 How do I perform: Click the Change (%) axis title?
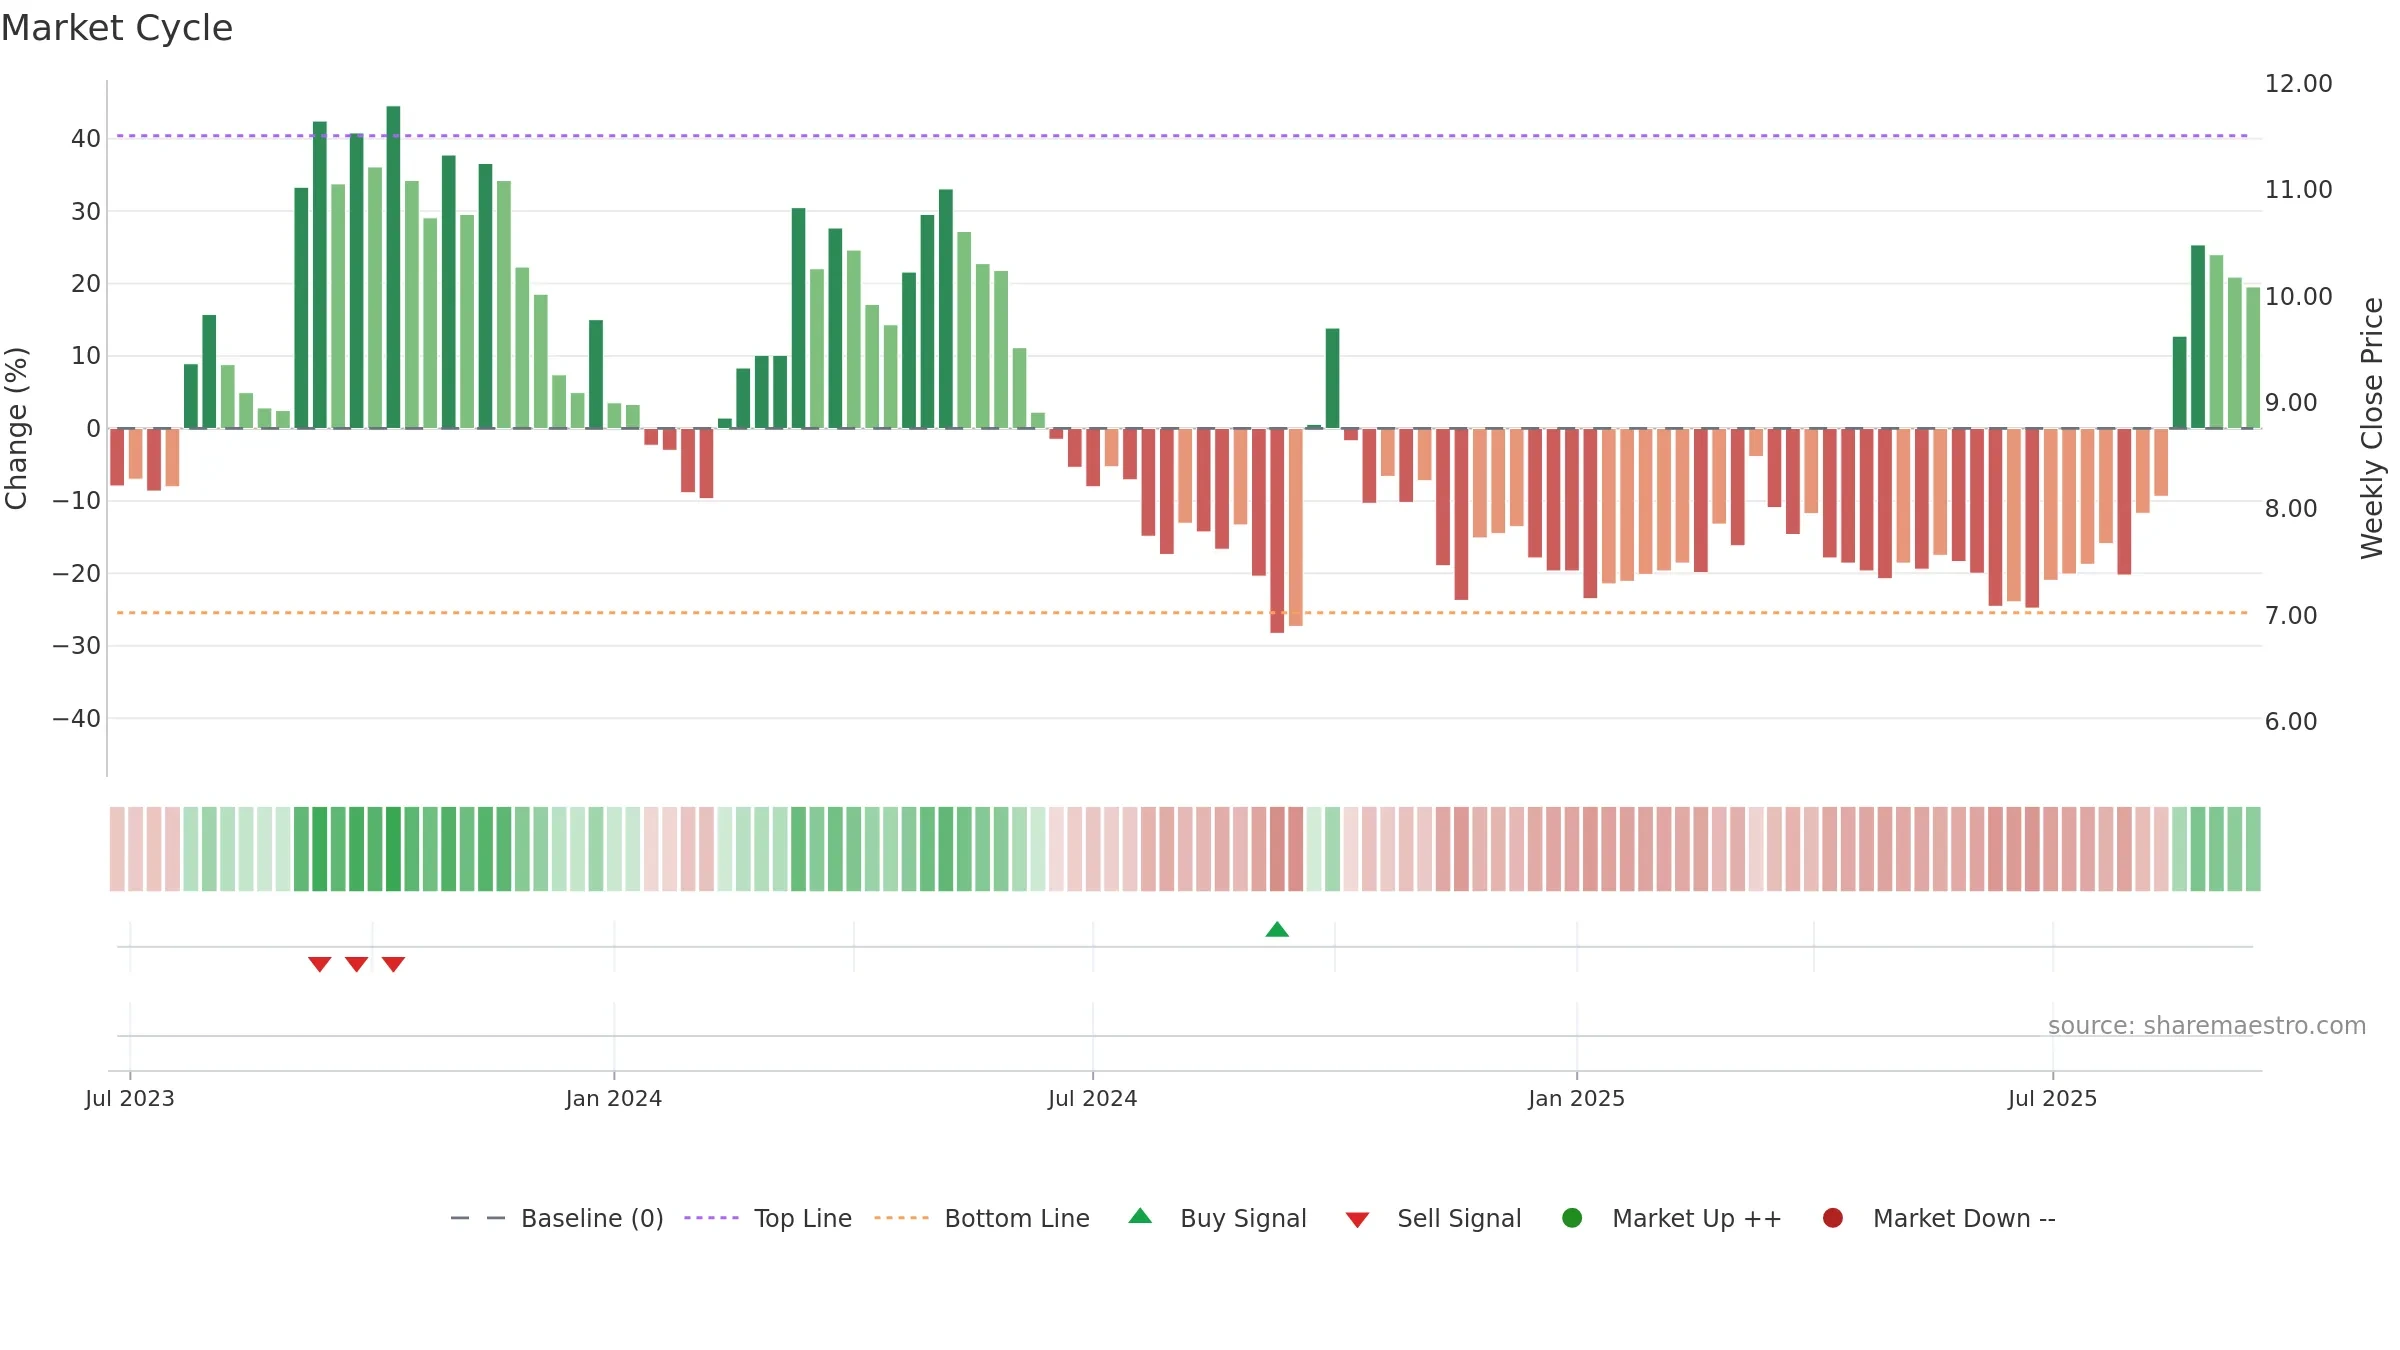[17, 428]
